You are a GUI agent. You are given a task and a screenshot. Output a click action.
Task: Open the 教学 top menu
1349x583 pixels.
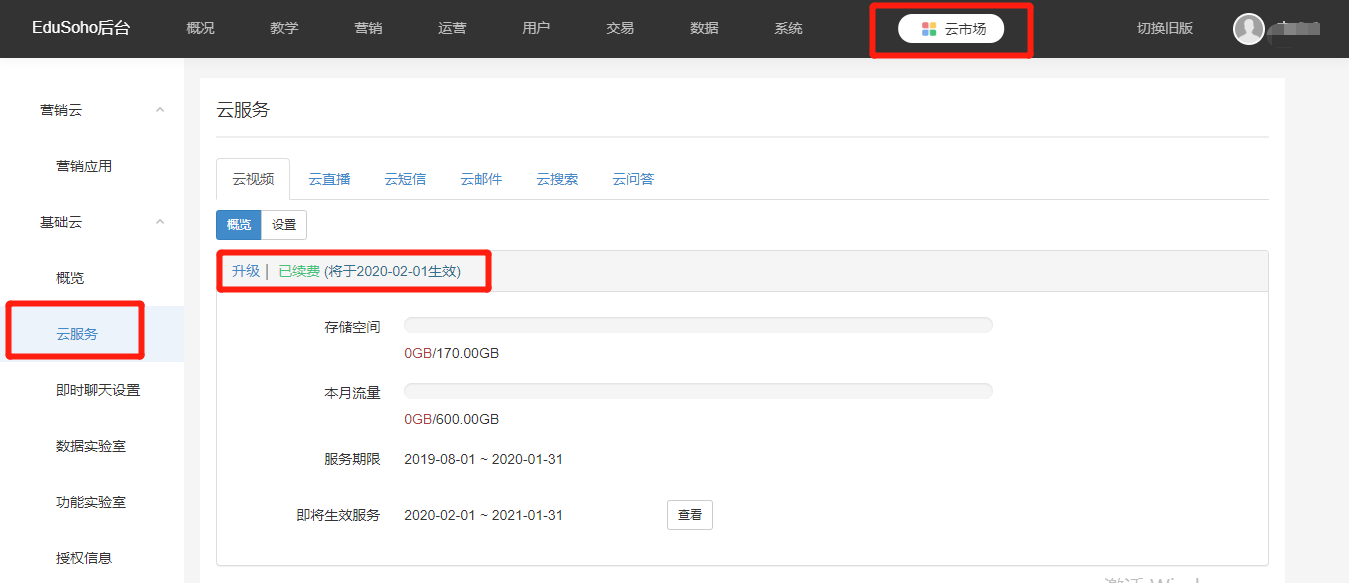tap(284, 29)
